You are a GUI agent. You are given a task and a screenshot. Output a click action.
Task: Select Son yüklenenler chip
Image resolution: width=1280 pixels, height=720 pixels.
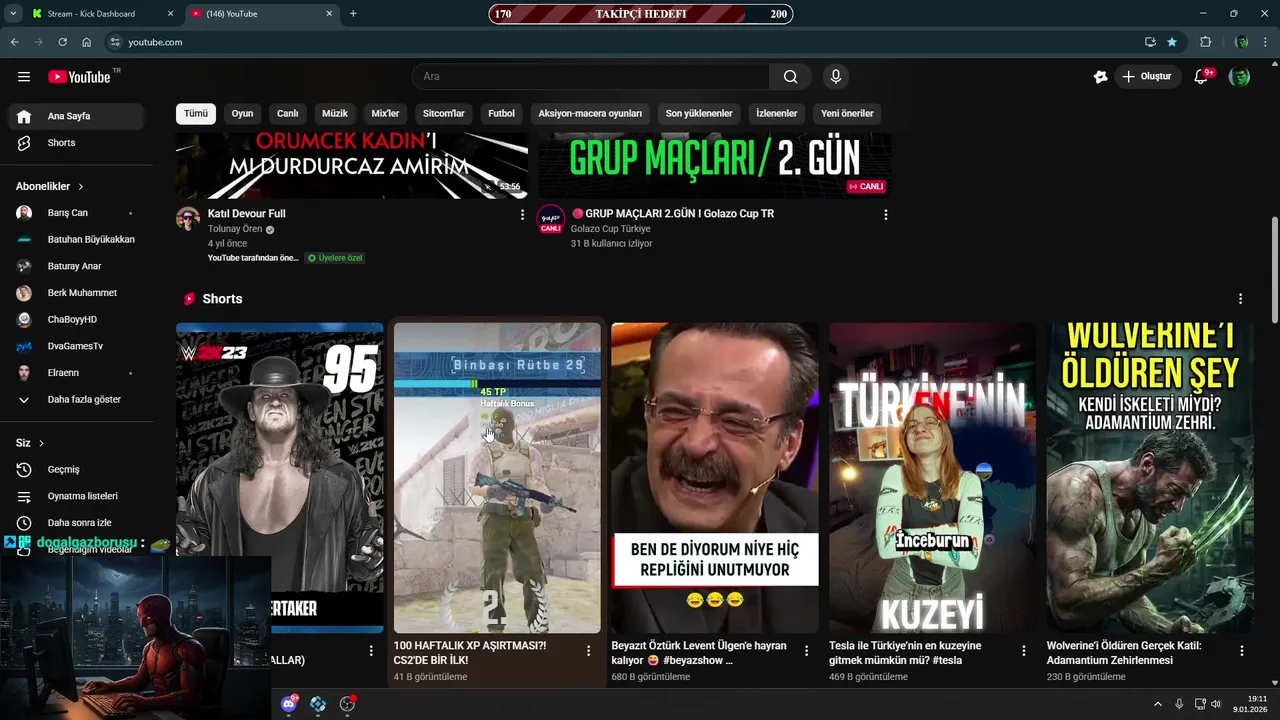699,114
